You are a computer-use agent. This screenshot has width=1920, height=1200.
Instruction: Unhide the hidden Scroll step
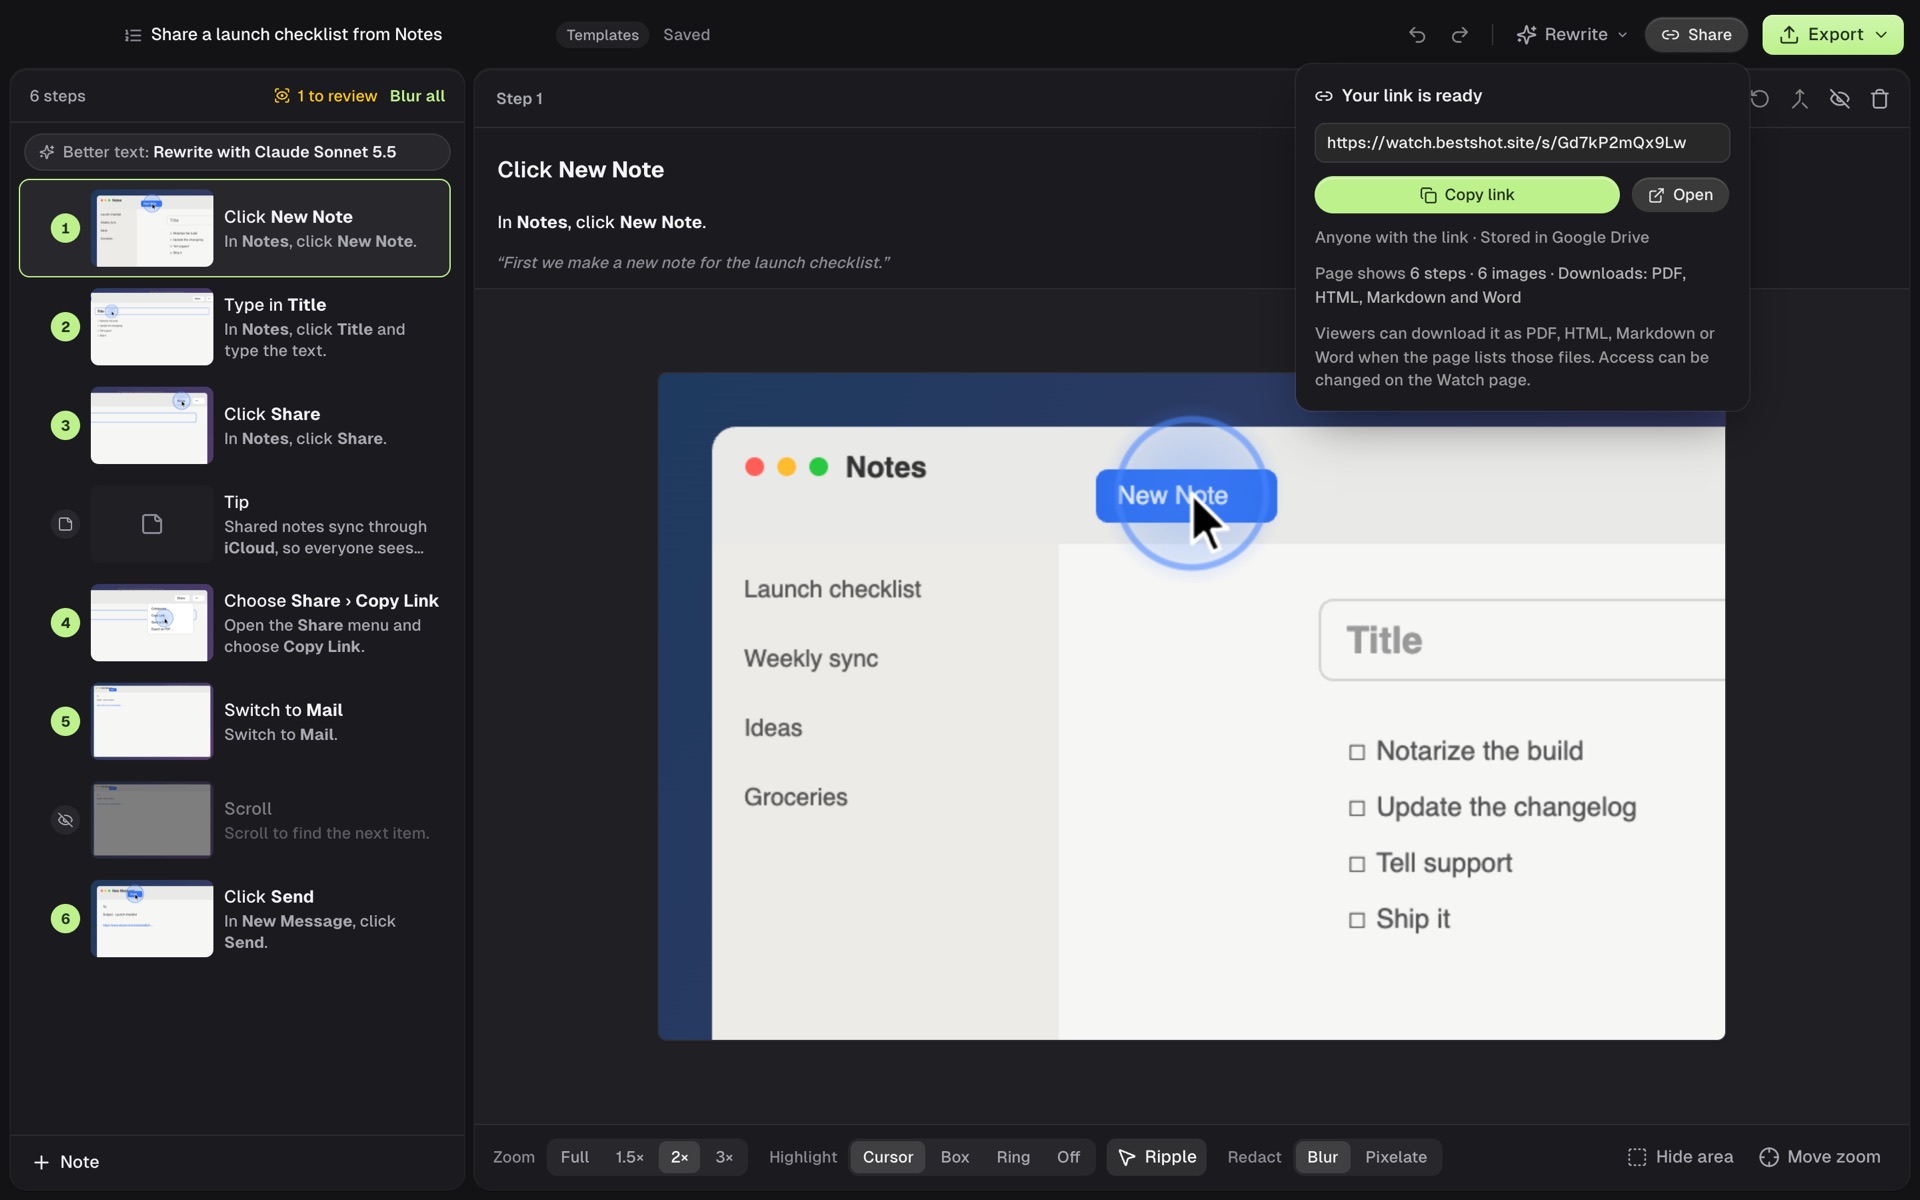tap(65, 820)
